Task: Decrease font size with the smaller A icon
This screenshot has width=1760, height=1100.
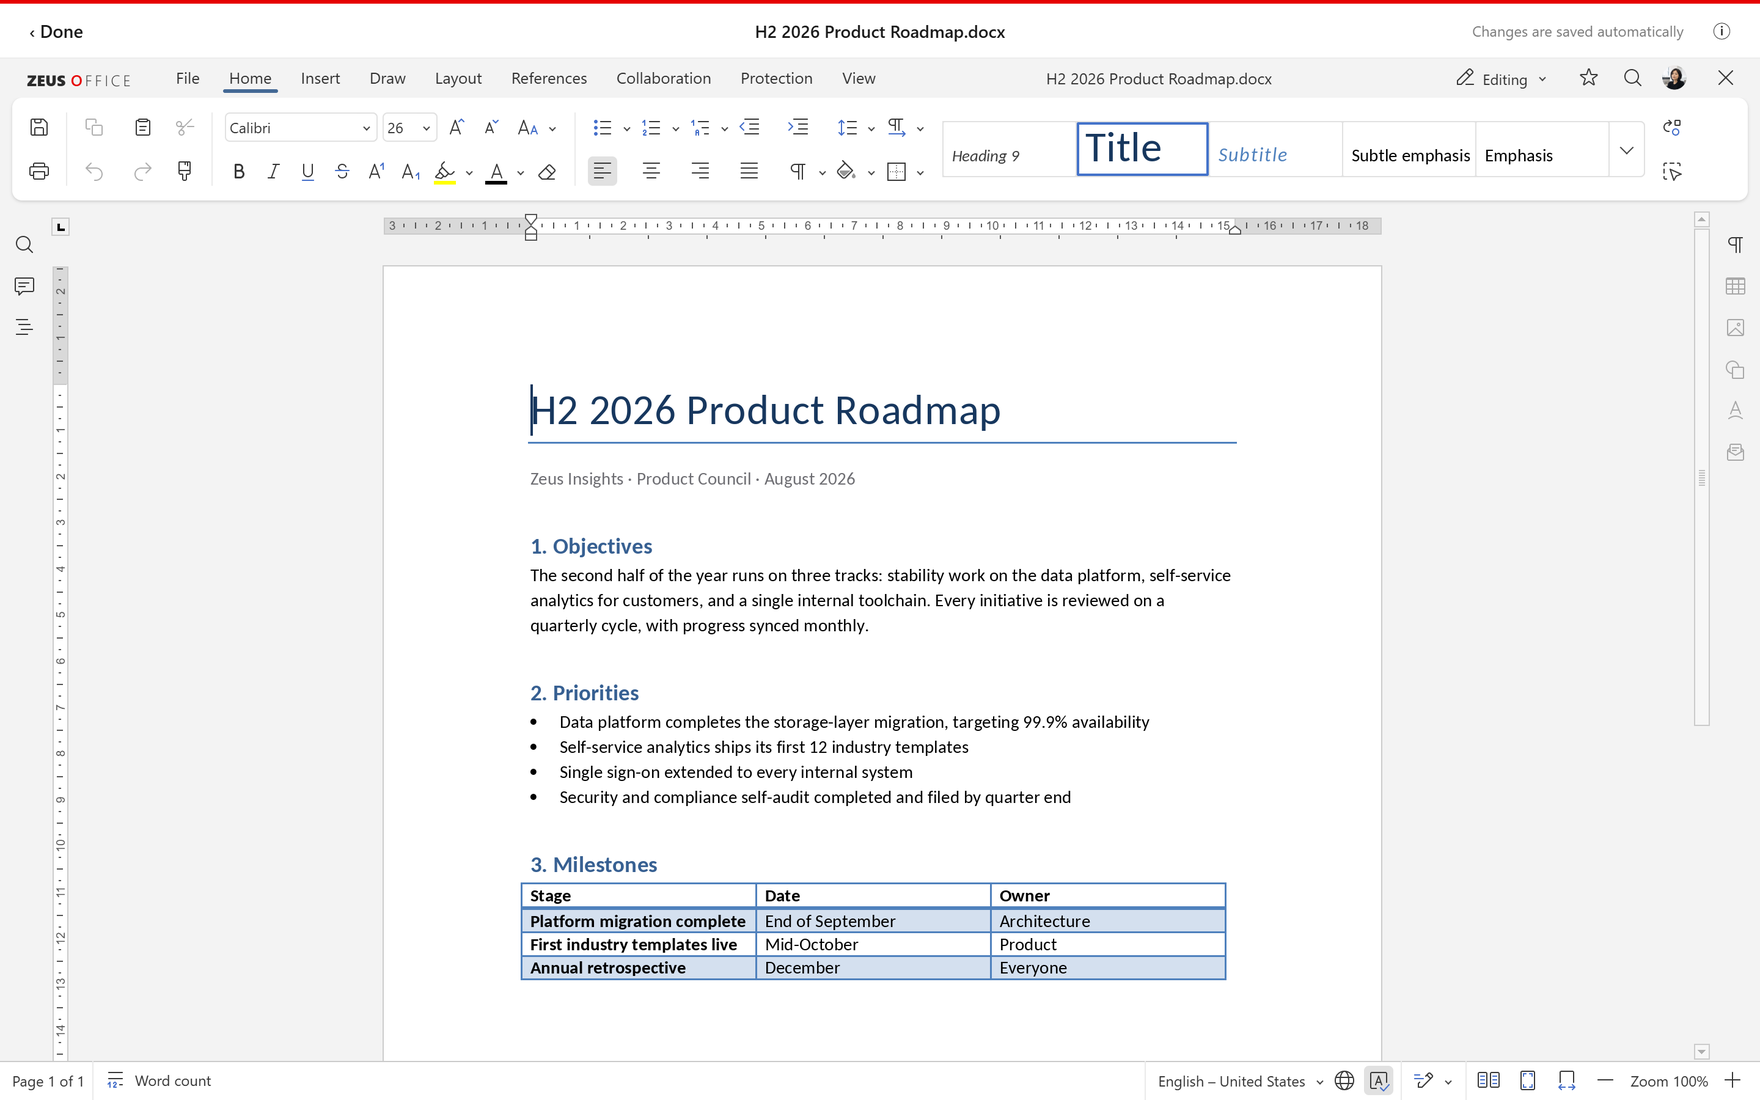Action: click(x=491, y=127)
